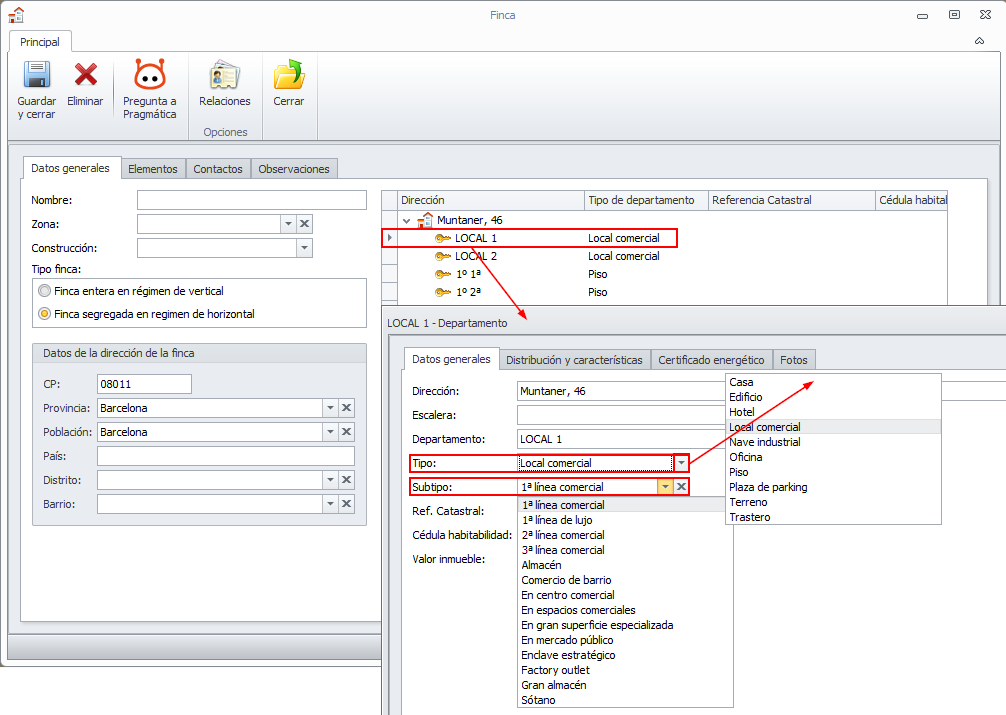
Task: Choose Oficina from the type list
Action: point(746,457)
